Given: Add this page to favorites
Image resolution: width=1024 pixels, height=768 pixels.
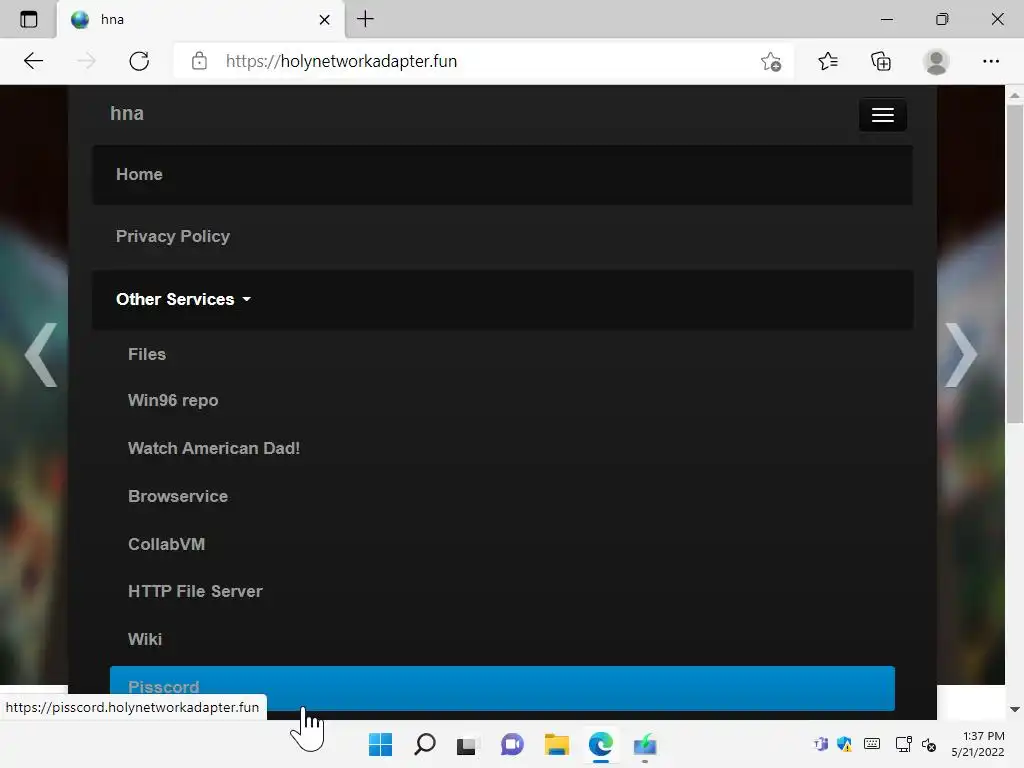Looking at the screenshot, I should [771, 61].
